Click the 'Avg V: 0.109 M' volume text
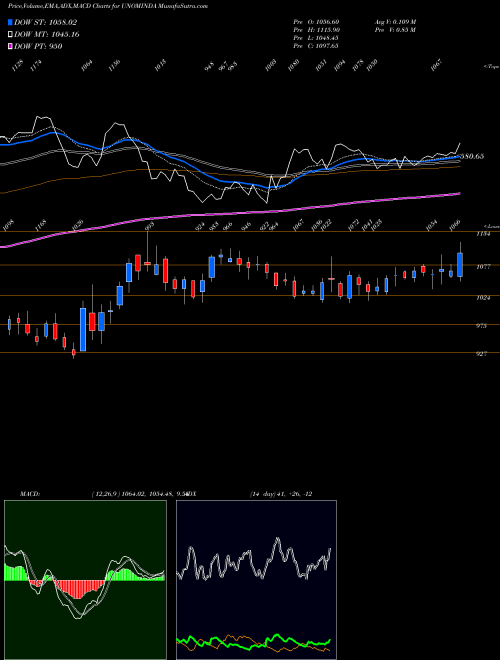The height and width of the screenshot is (660, 500). [395, 22]
